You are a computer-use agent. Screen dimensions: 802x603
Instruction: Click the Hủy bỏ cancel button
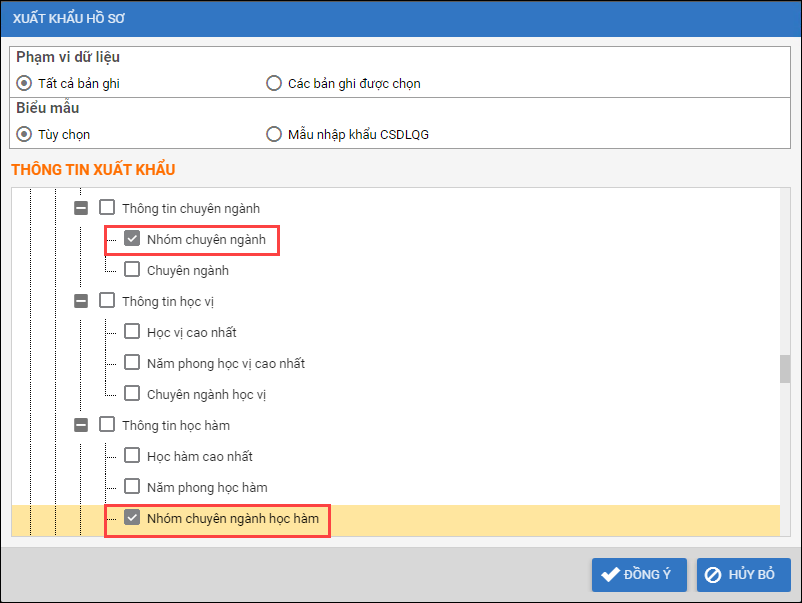point(743,575)
